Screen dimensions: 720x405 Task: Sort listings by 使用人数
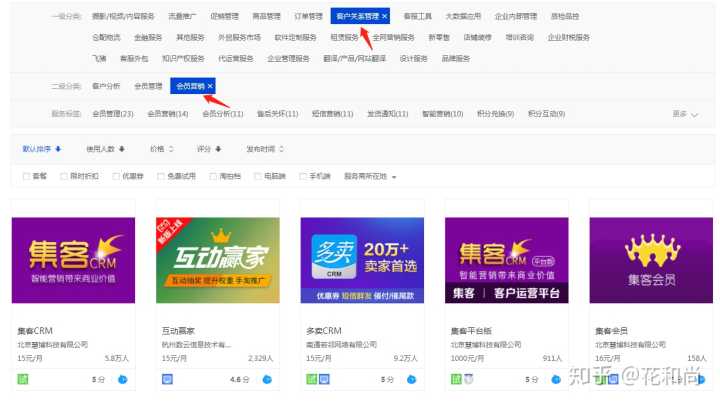(105, 149)
